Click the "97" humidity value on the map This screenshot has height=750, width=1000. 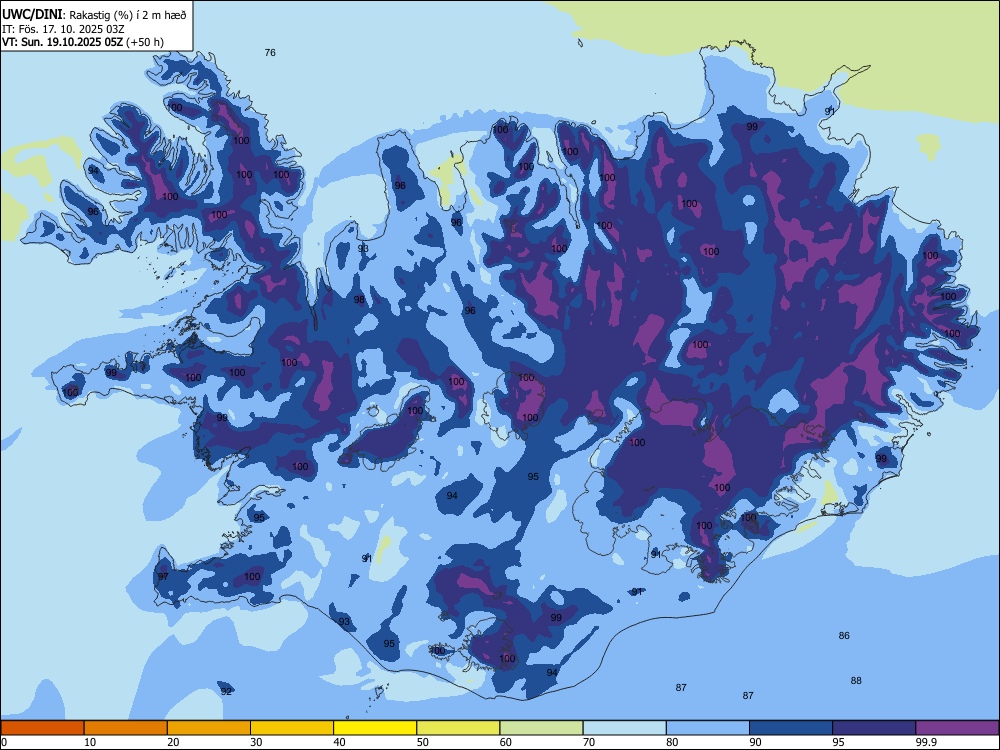pyautogui.click(x=163, y=577)
